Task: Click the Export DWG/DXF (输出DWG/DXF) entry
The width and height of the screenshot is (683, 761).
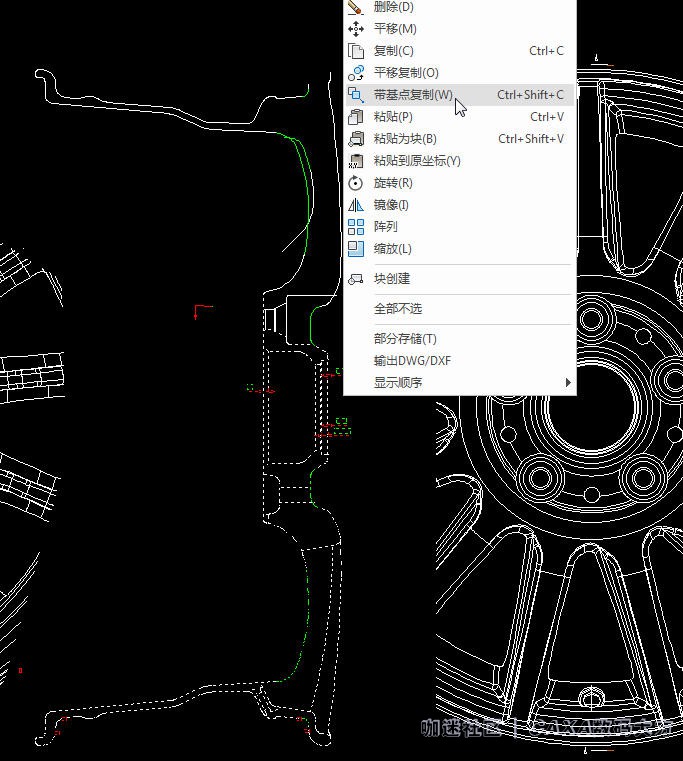Action: (412, 361)
